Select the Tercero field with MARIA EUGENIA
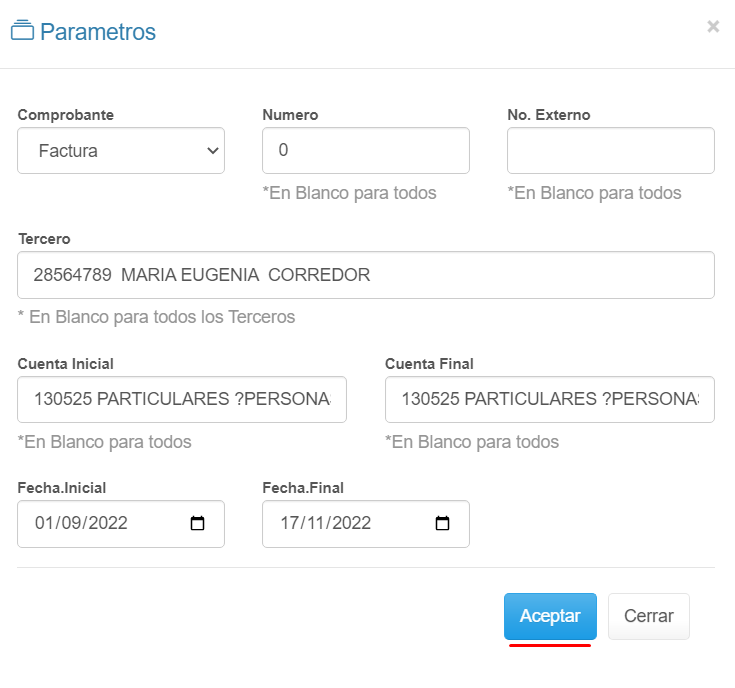735x688 pixels. [365, 275]
